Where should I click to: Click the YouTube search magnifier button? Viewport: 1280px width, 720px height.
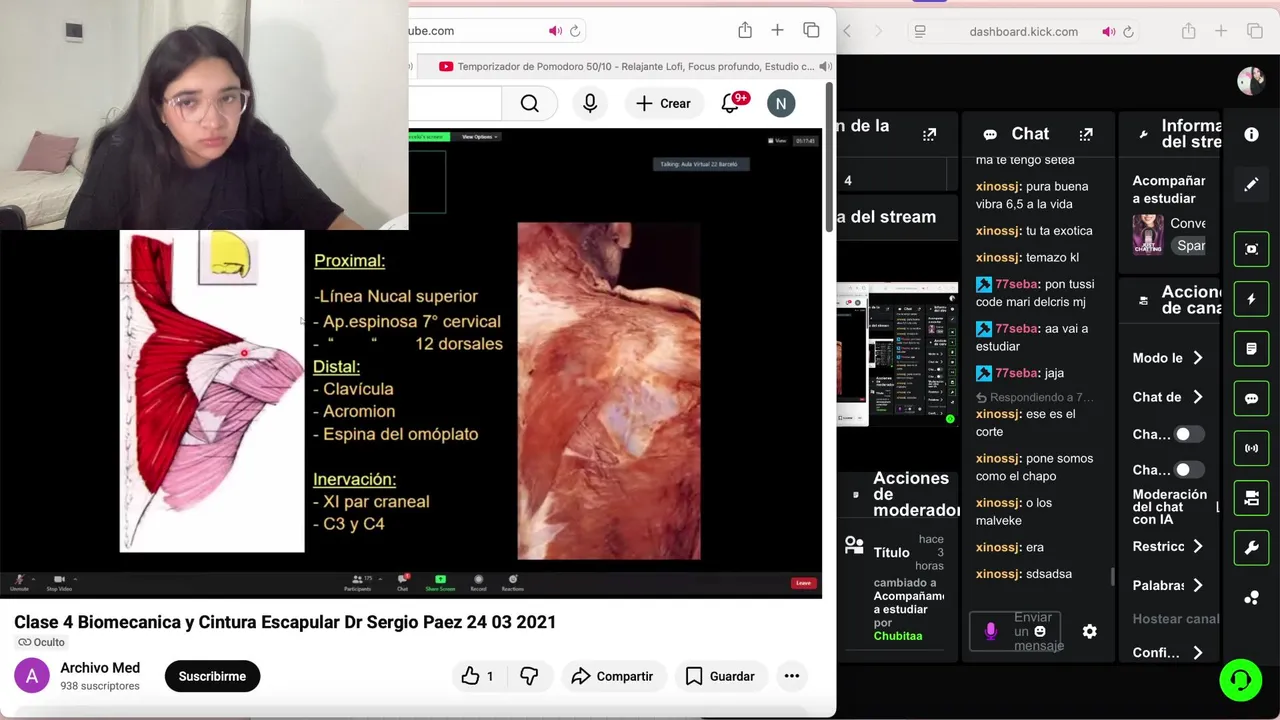(529, 103)
